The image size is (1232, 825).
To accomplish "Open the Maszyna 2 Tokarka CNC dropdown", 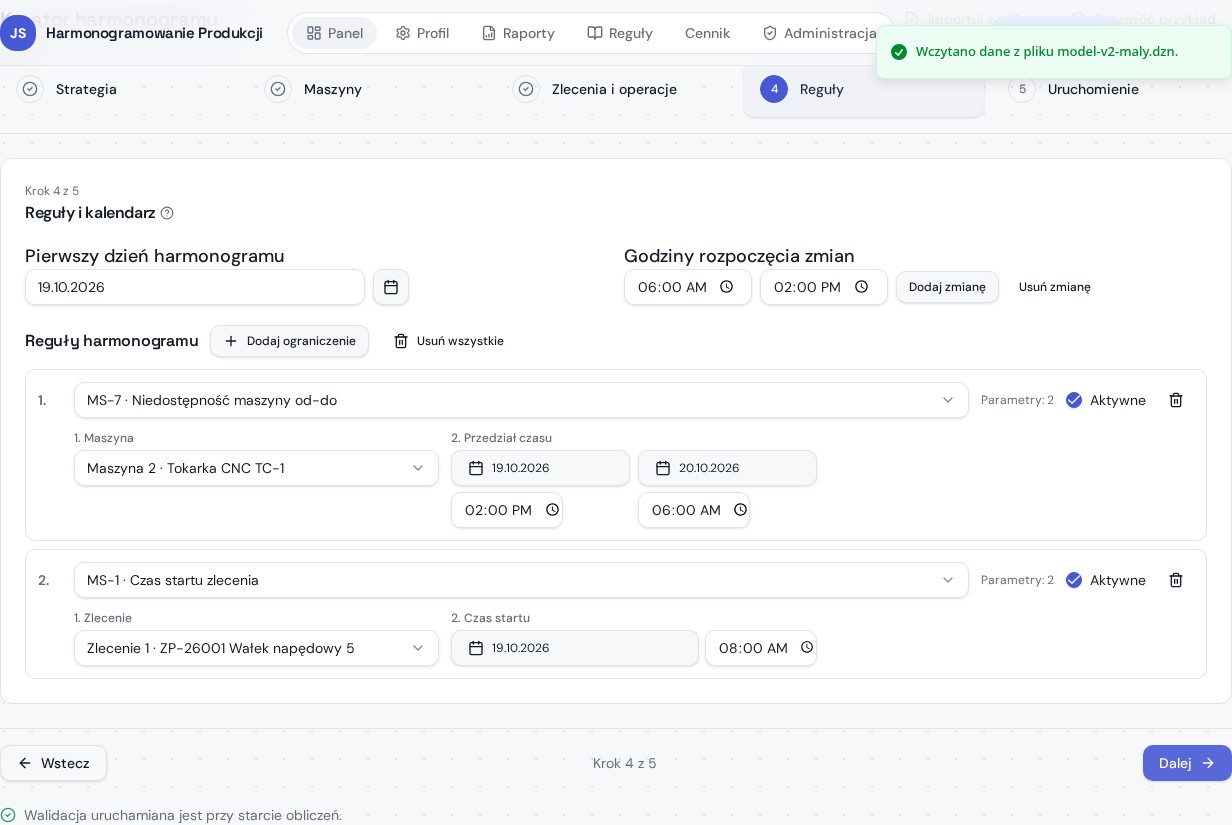I will pos(256,468).
